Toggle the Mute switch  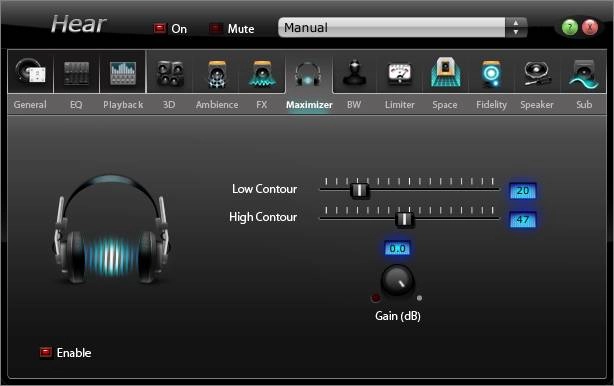[x=215, y=28]
